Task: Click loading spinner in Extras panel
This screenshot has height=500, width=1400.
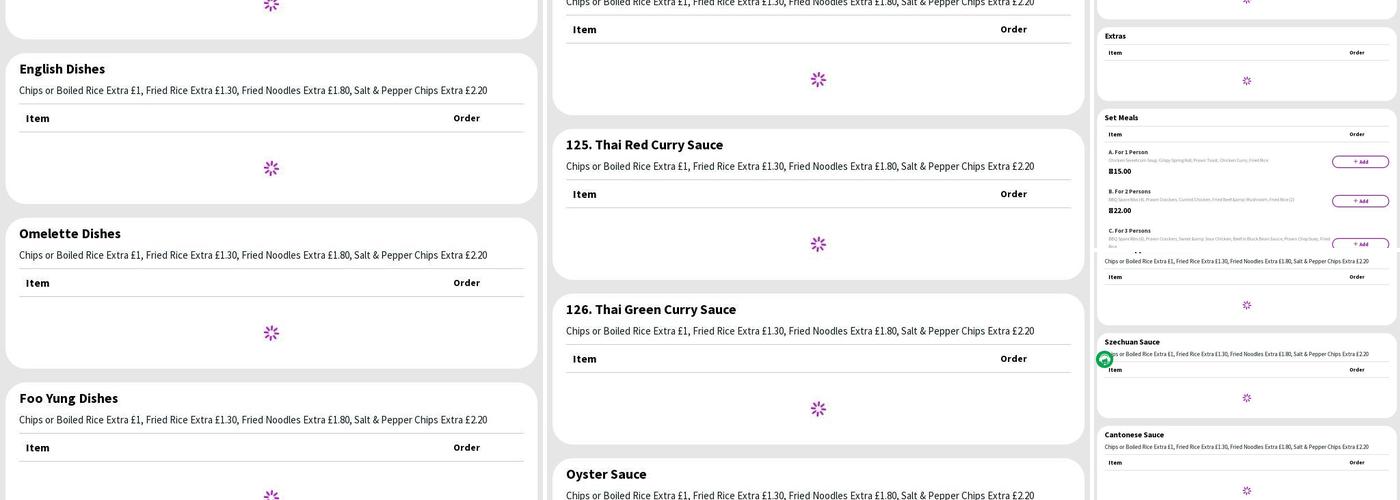Action: (x=1246, y=81)
